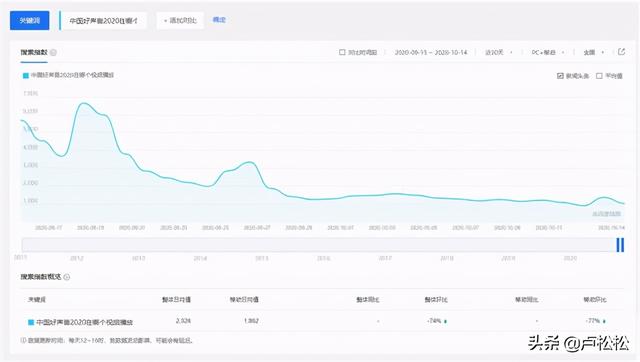Click the 中国好声音2020 keyword row in table

point(322,322)
